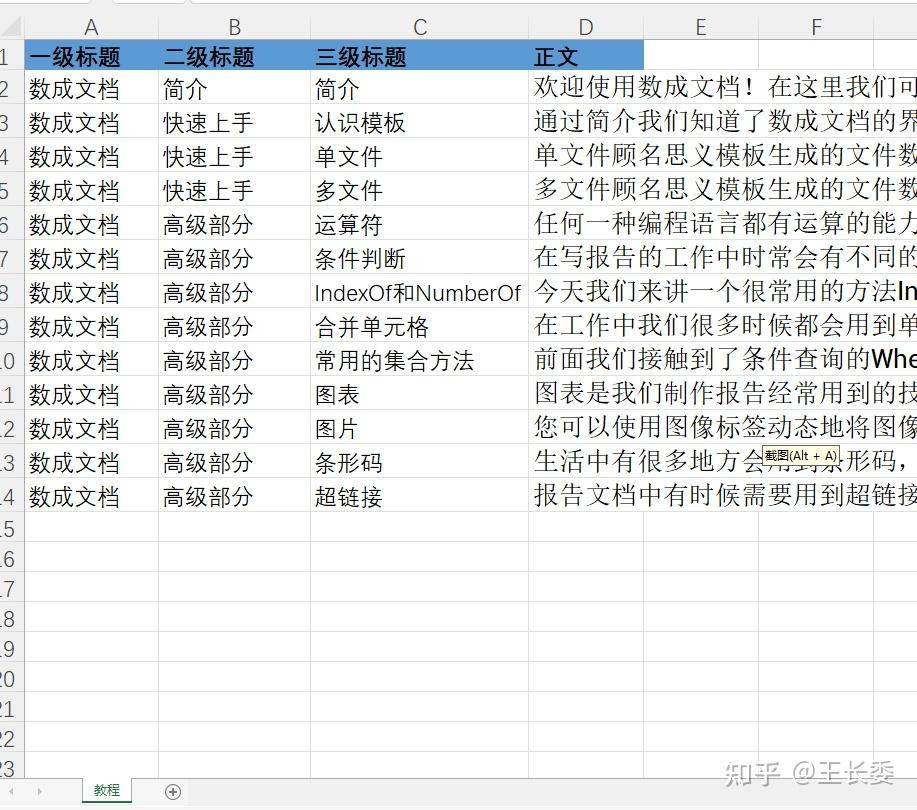
Task: Select body text starting 前面我们接触到了
Action: tap(723, 359)
